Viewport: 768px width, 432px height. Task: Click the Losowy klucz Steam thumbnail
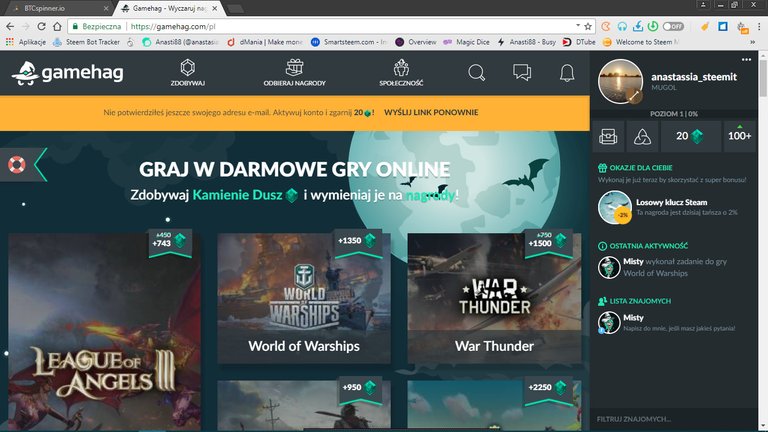(x=615, y=207)
